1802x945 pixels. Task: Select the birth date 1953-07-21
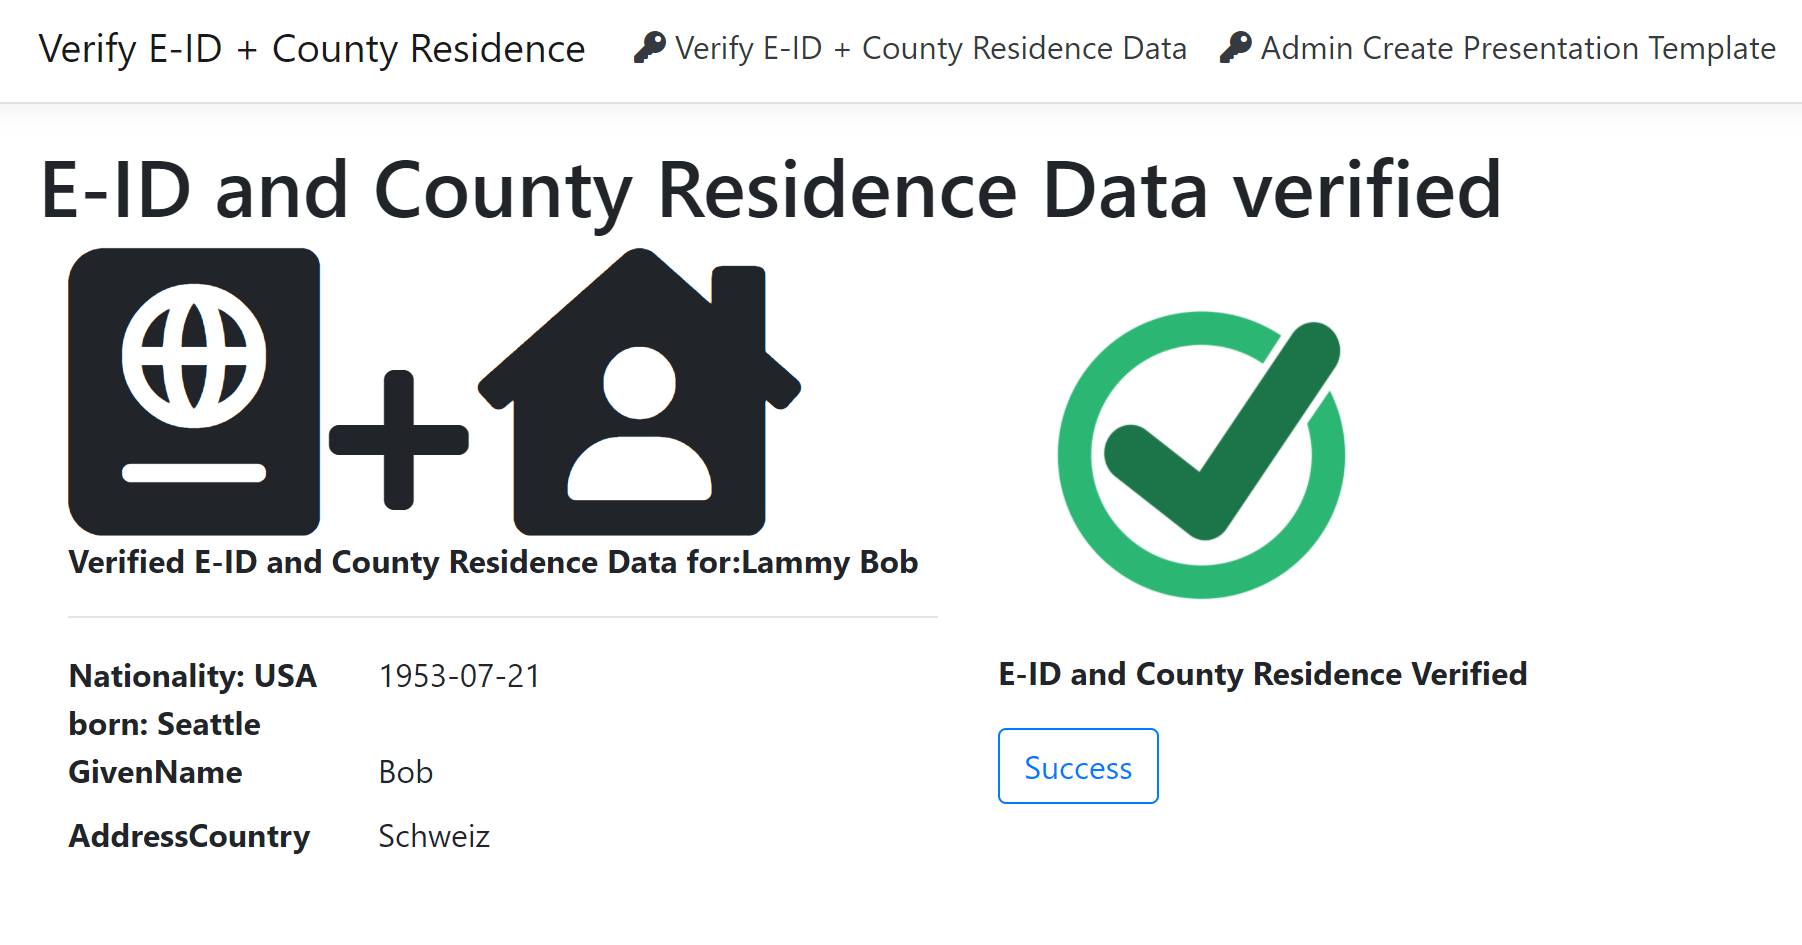tap(459, 676)
